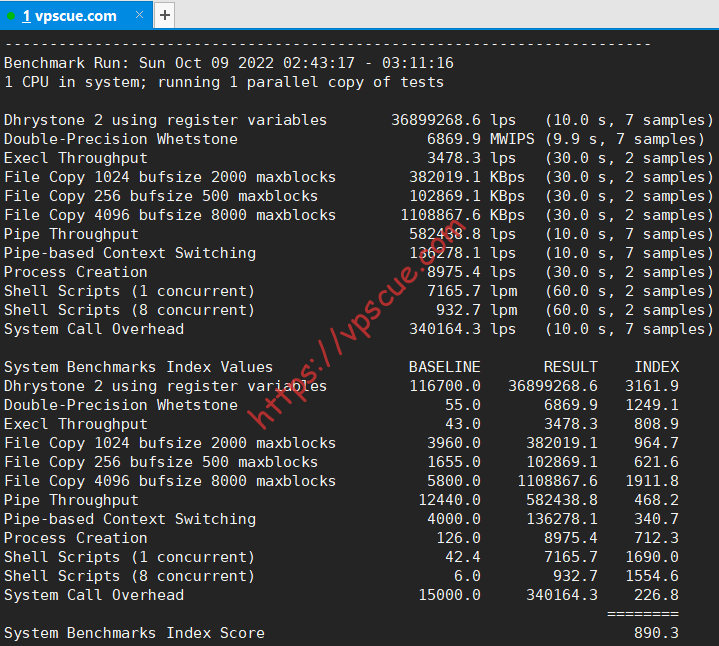Click 'System Benchmarks Index Score' label
This screenshot has height=646, width=719.
(134, 633)
